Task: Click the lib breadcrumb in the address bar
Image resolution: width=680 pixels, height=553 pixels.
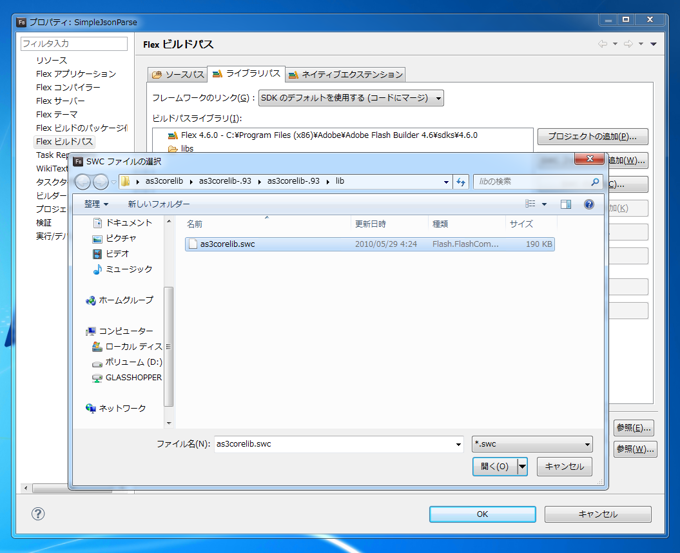Action: tap(340, 181)
